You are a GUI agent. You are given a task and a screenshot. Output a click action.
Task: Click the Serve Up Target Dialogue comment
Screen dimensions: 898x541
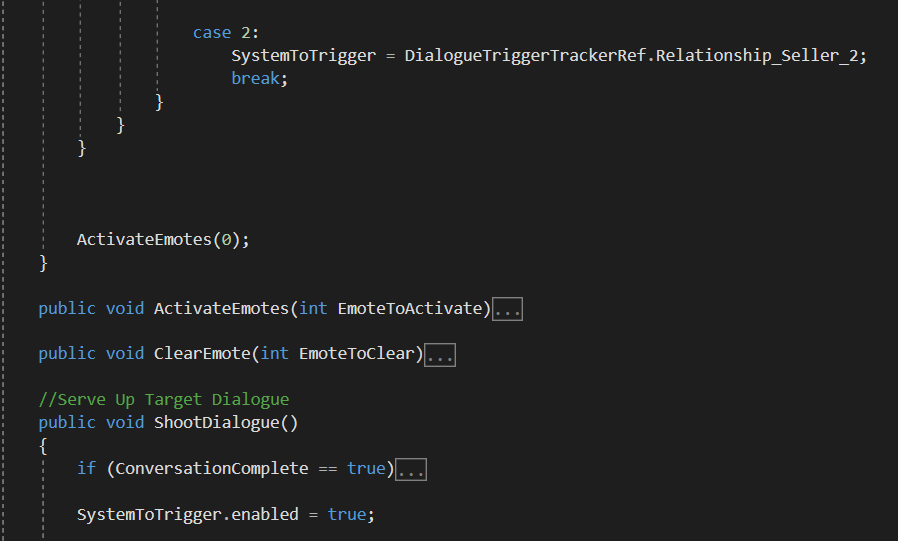[x=164, y=400]
